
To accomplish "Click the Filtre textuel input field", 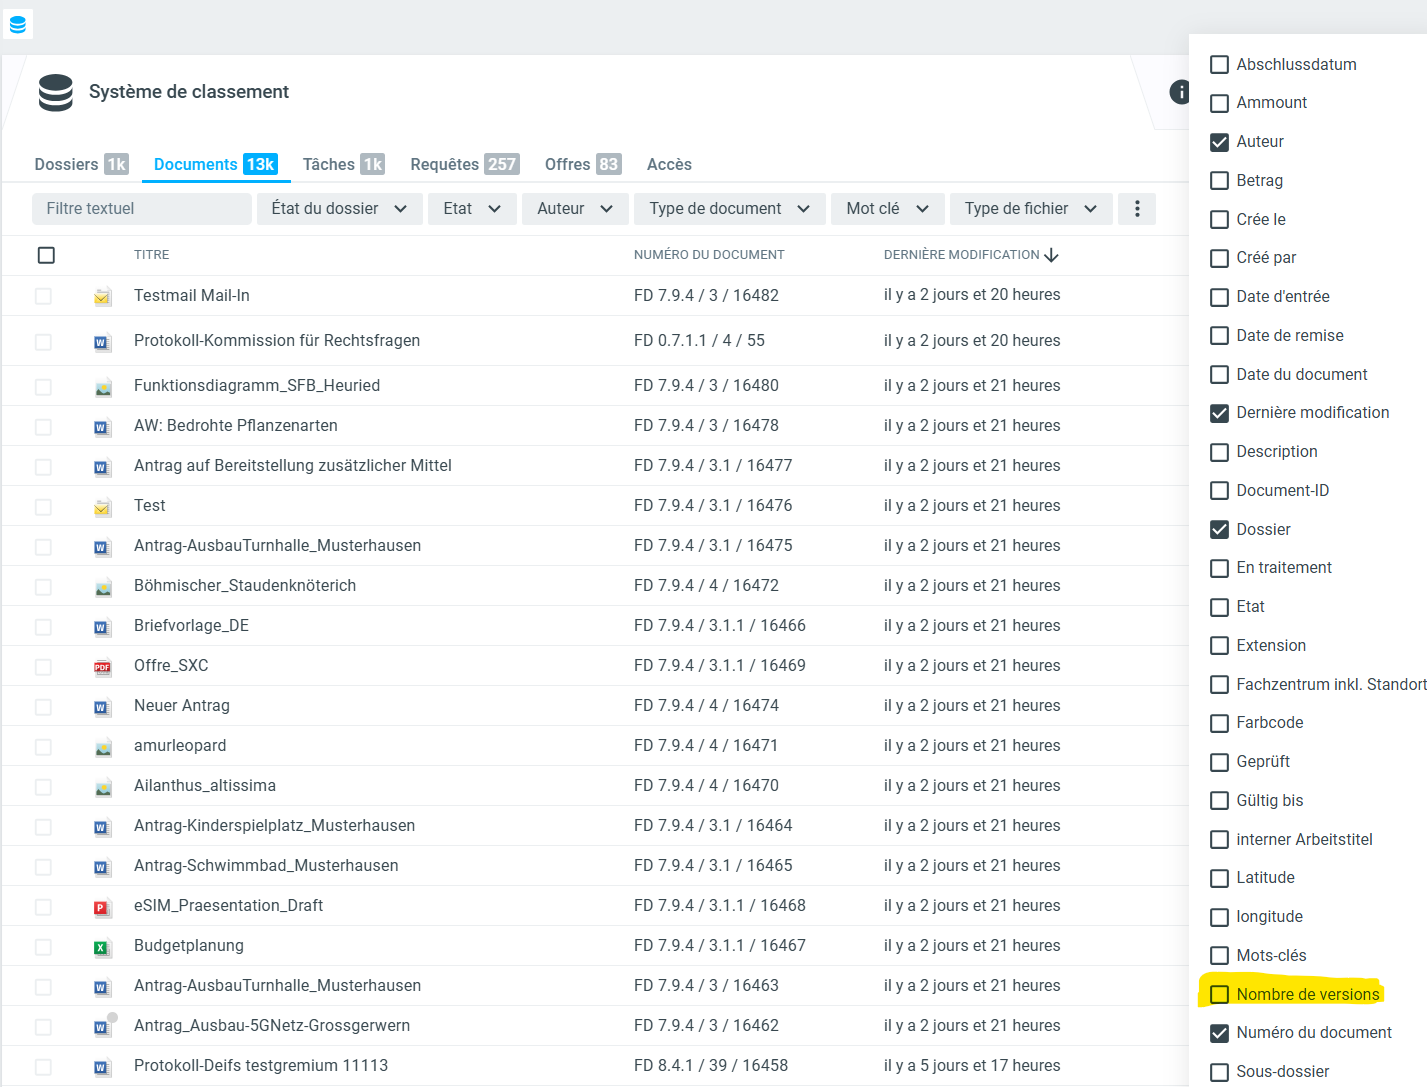I will 141,209.
